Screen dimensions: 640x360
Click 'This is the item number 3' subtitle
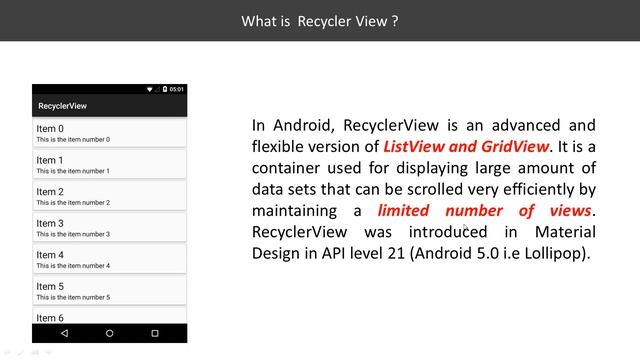73,234
